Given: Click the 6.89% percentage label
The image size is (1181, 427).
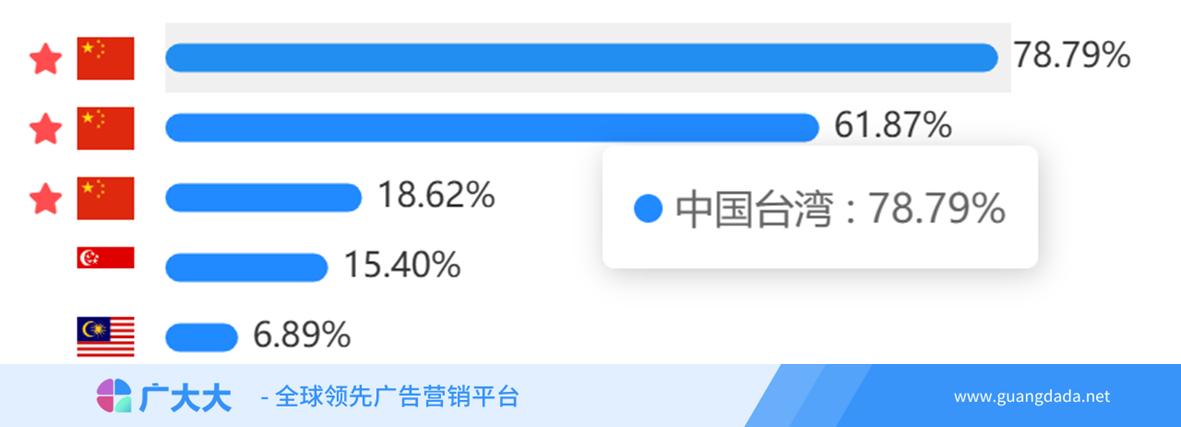Looking at the screenshot, I should (x=301, y=335).
